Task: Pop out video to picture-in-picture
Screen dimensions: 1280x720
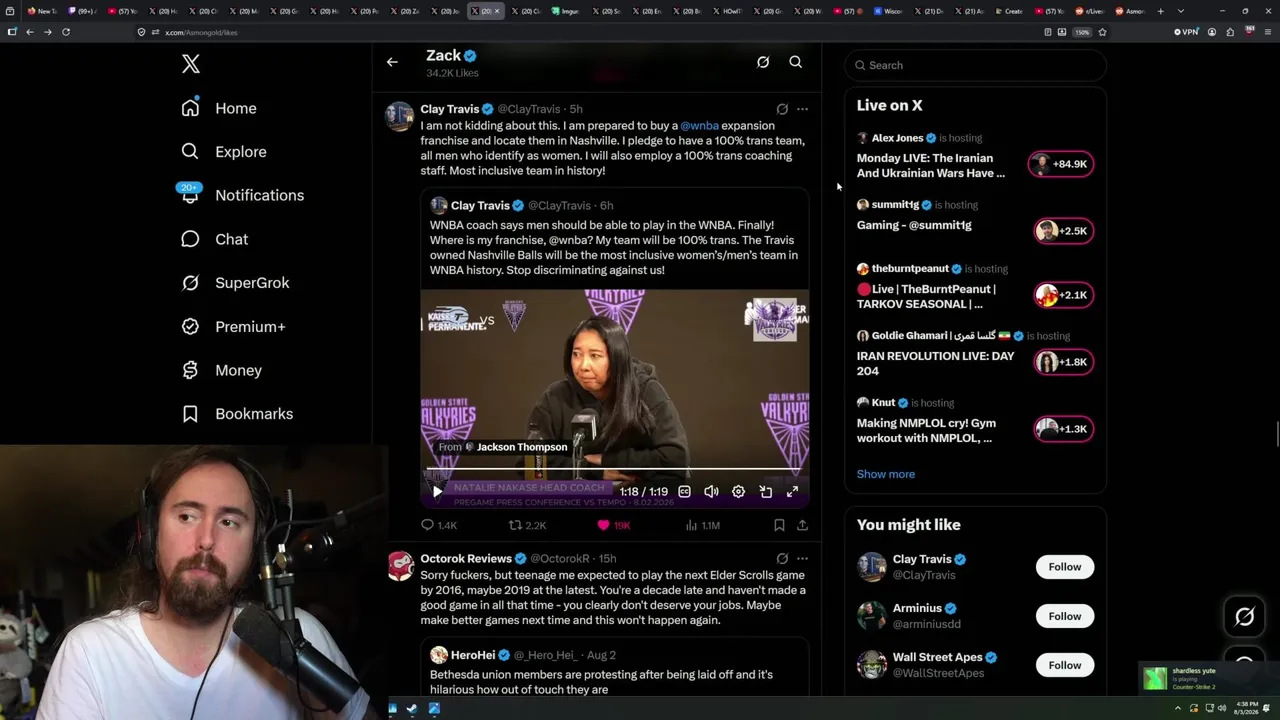Action: (x=765, y=492)
